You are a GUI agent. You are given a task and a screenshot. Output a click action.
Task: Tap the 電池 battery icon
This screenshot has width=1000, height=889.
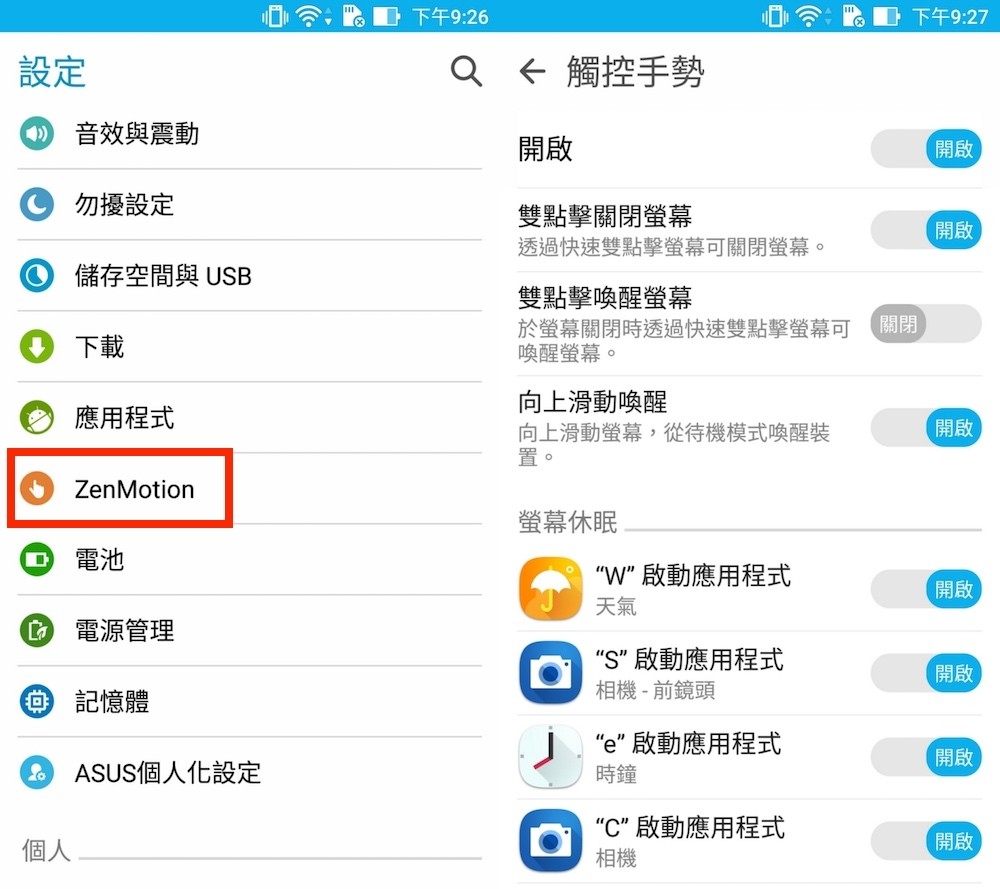[x=37, y=559]
